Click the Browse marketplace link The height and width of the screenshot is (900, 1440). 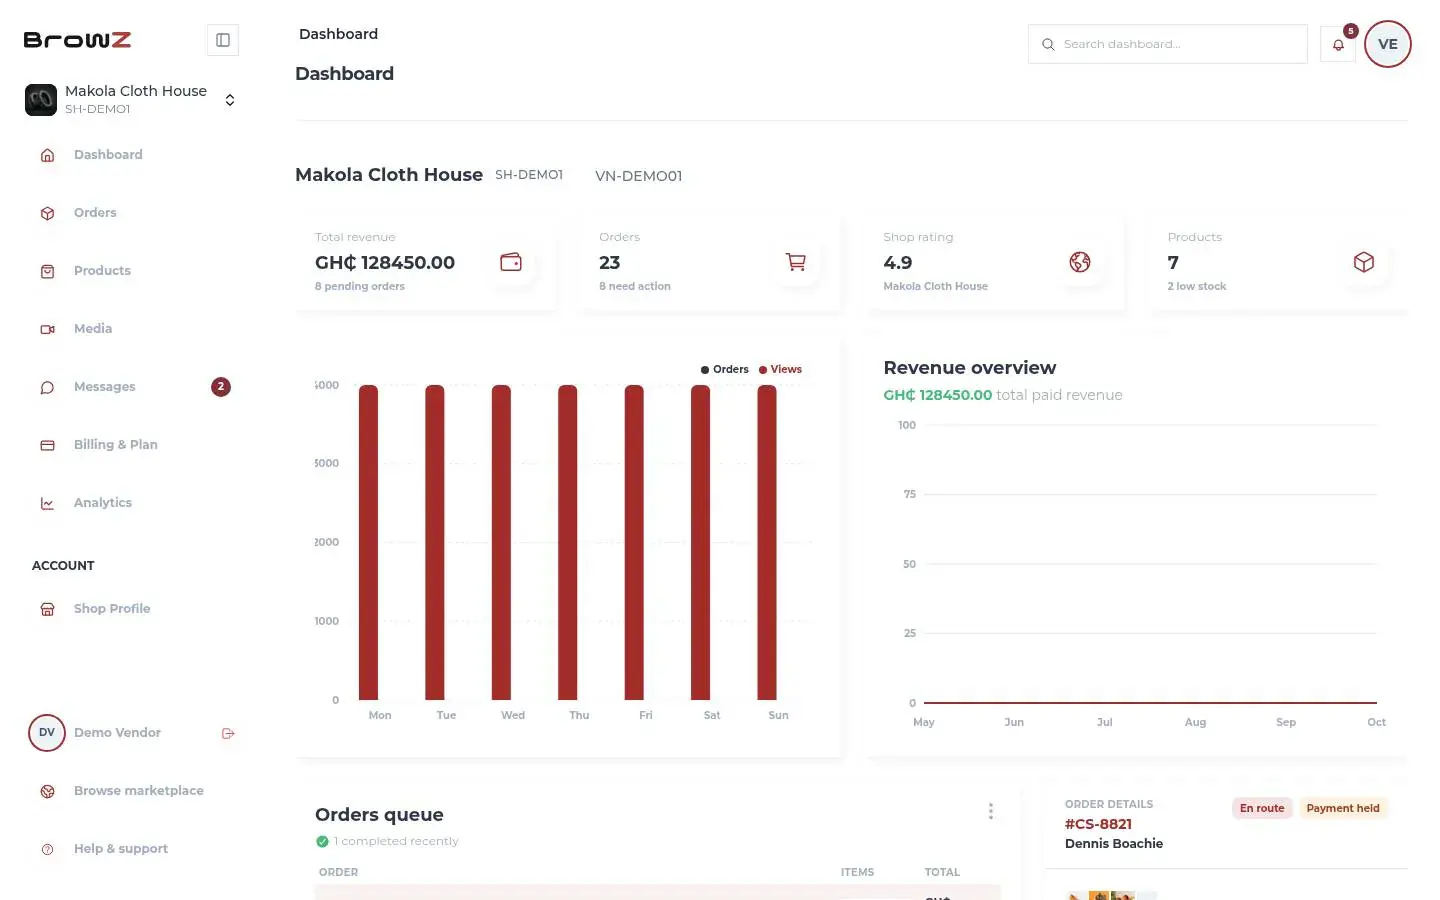click(139, 791)
